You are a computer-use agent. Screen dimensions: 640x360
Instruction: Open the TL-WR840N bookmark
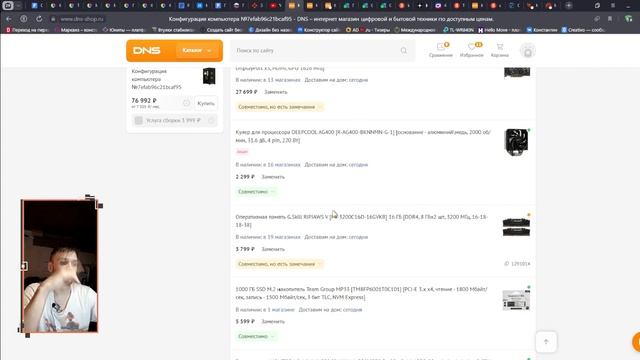click(458, 30)
